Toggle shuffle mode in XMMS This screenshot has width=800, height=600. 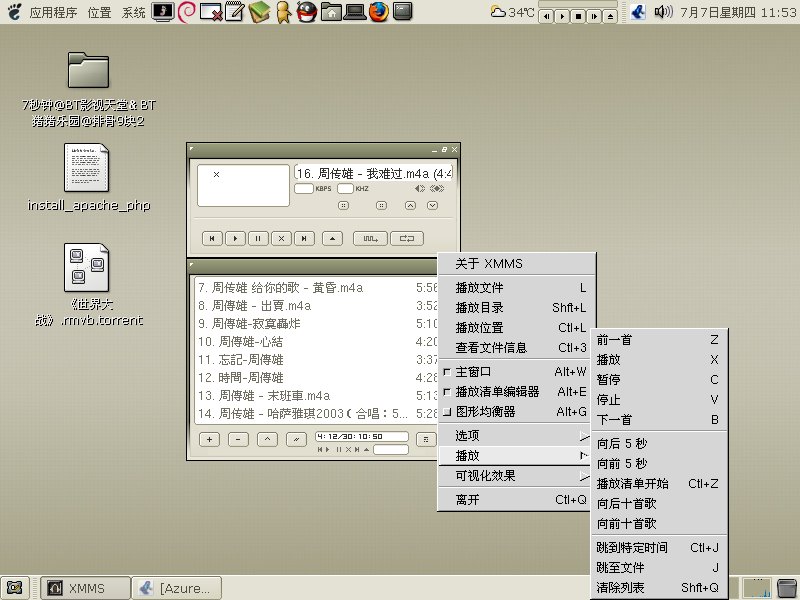[370, 238]
